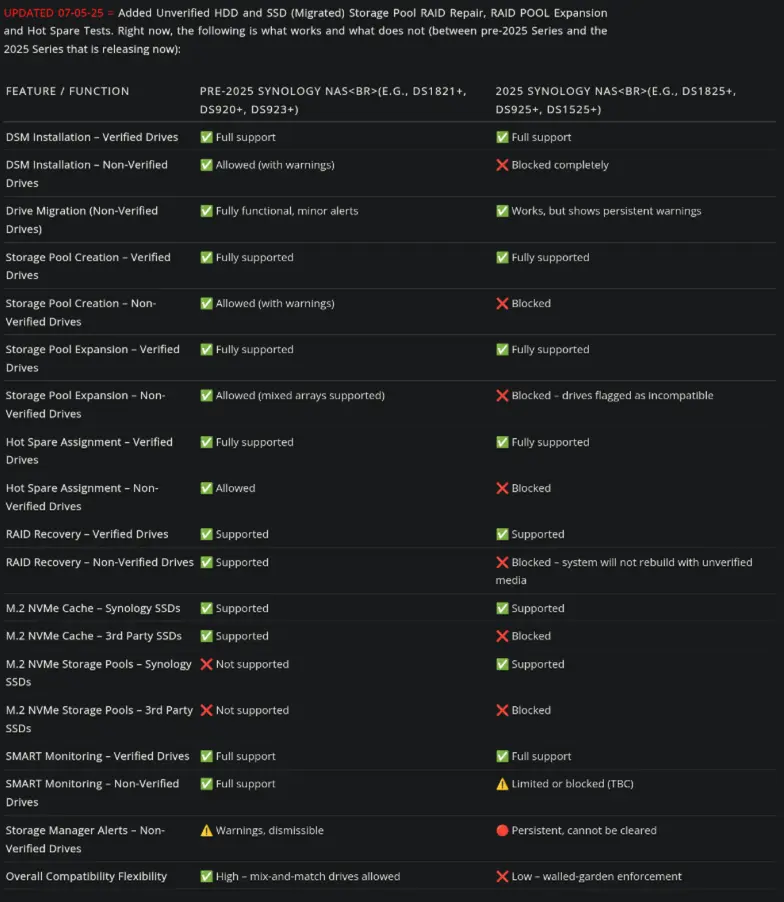Click the green check beside 'Allowed (mixed arrays supported)'

[206, 395]
